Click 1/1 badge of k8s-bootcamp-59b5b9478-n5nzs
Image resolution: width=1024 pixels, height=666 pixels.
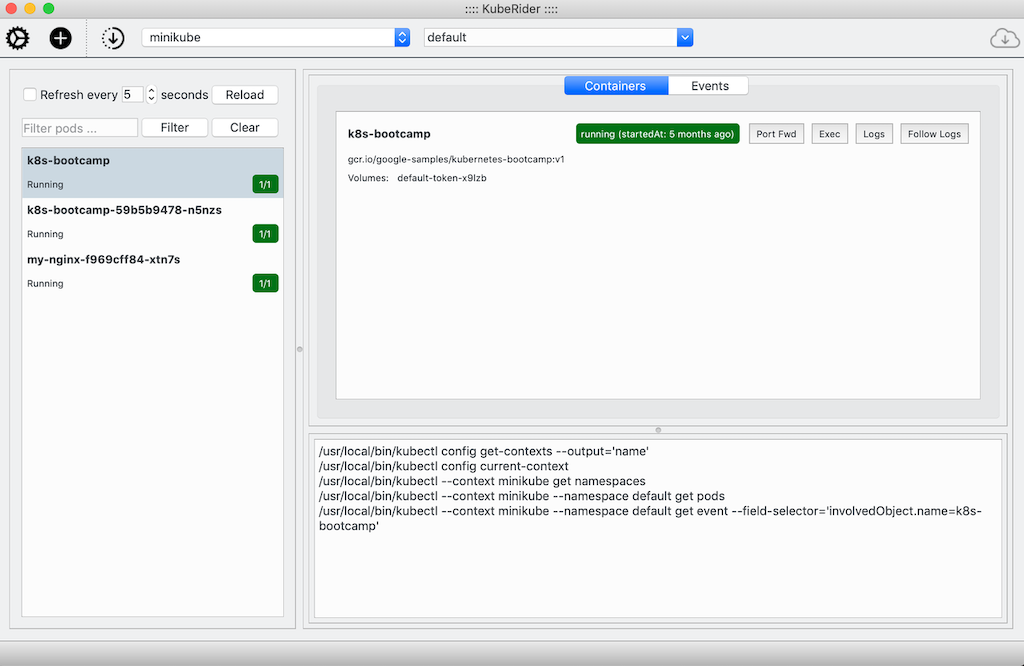(x=265, y=234)
